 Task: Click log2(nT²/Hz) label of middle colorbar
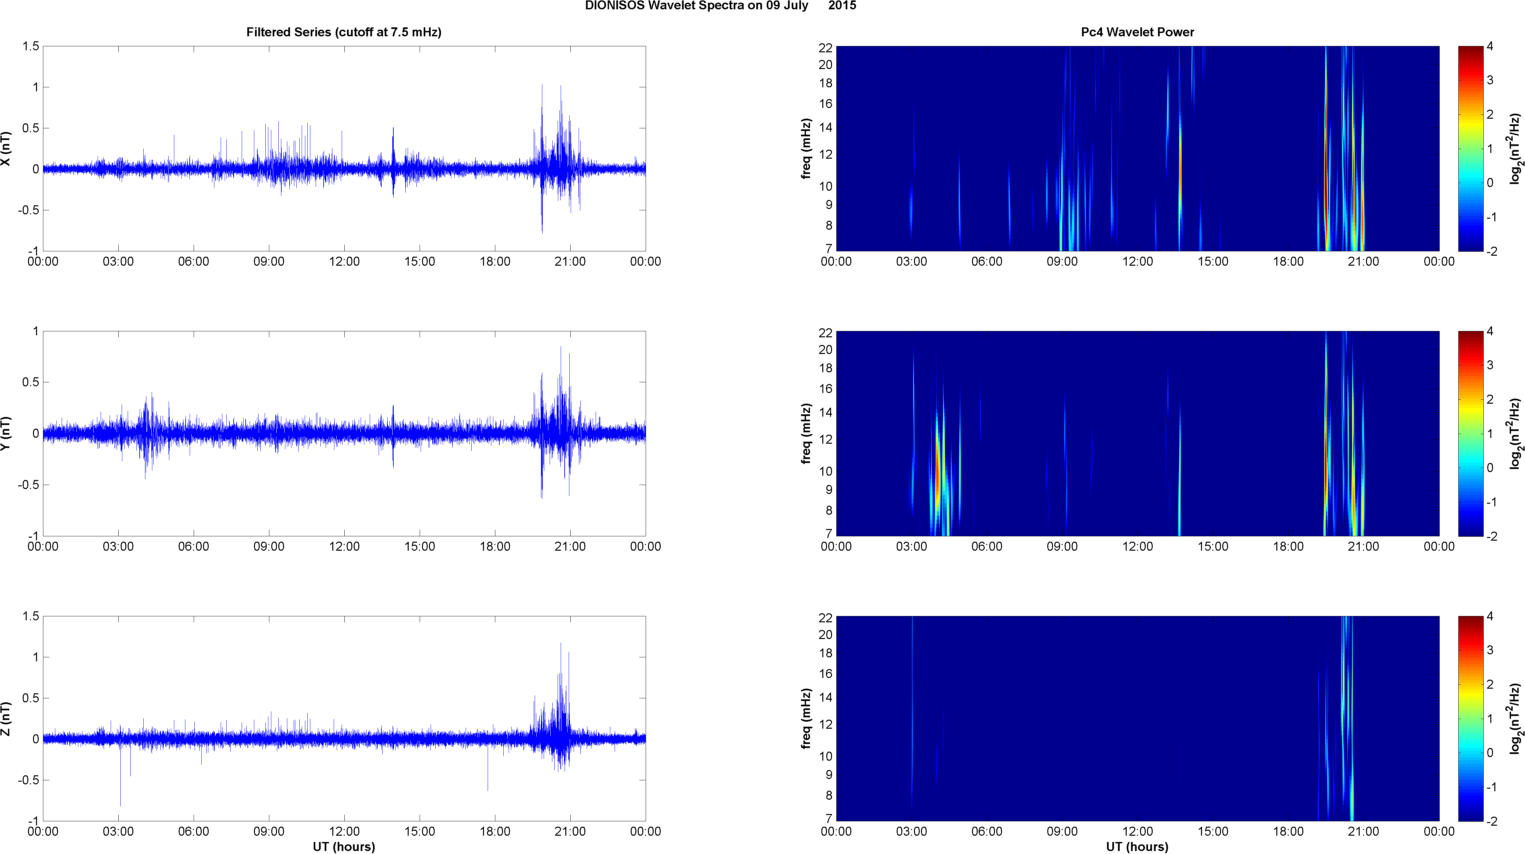(x=1516, y=434)
